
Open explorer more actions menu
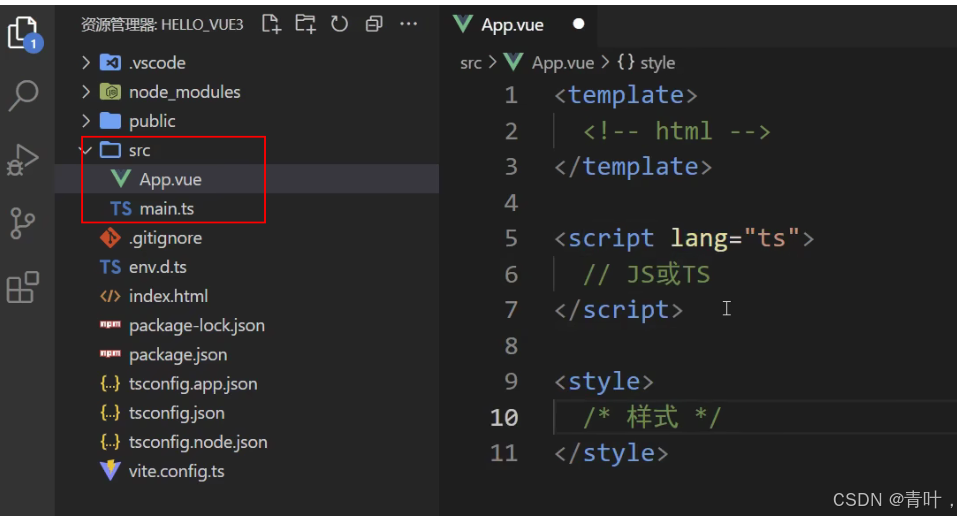point(409,25)
